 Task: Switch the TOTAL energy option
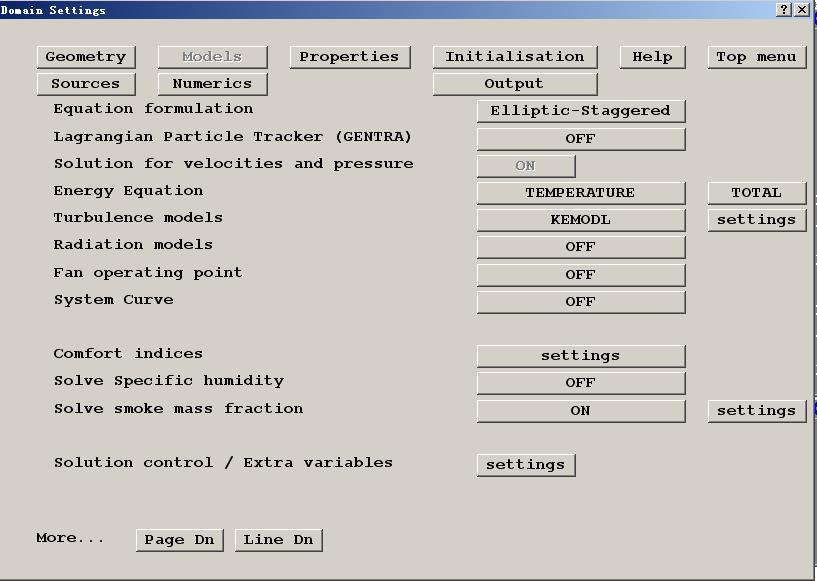pos(756,193)
